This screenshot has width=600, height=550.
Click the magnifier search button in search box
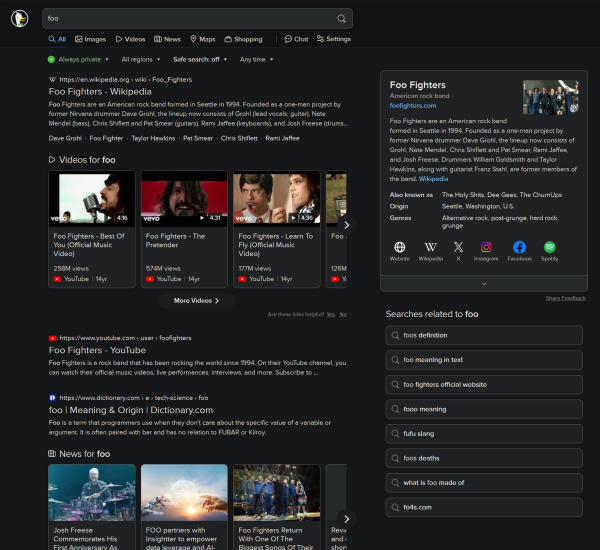(341, 18)
